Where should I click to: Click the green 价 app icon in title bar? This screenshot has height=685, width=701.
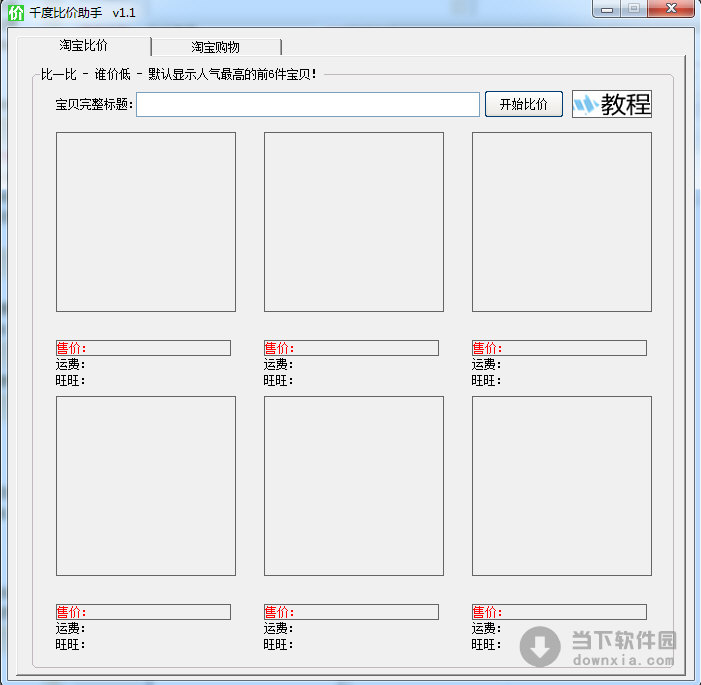16,13
